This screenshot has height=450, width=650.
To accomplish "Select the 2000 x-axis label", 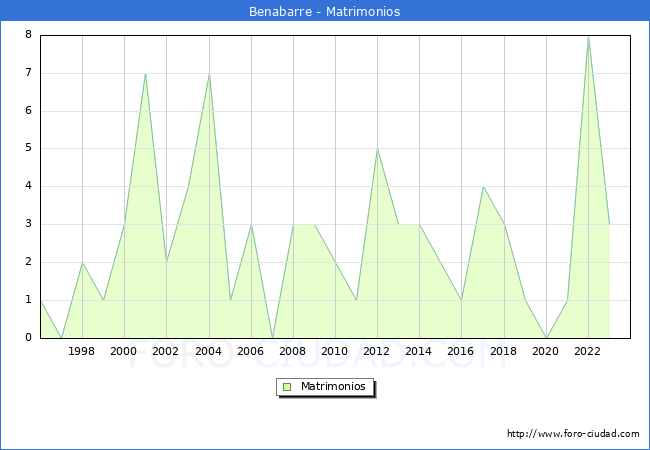I will [124, 351].
